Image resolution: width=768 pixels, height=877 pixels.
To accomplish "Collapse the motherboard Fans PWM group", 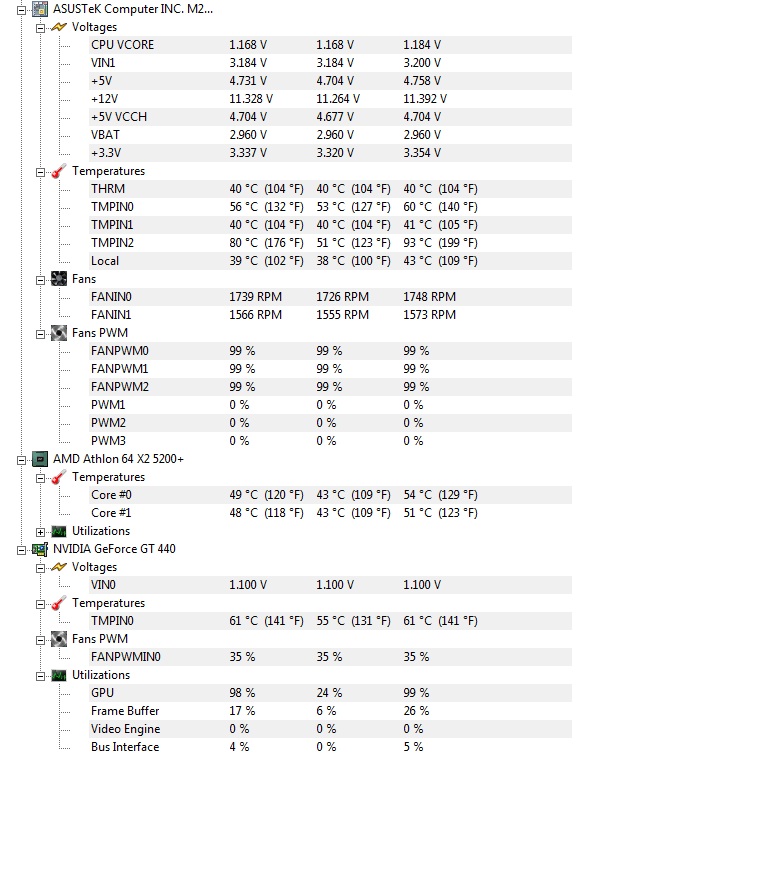I will [41, 333].
